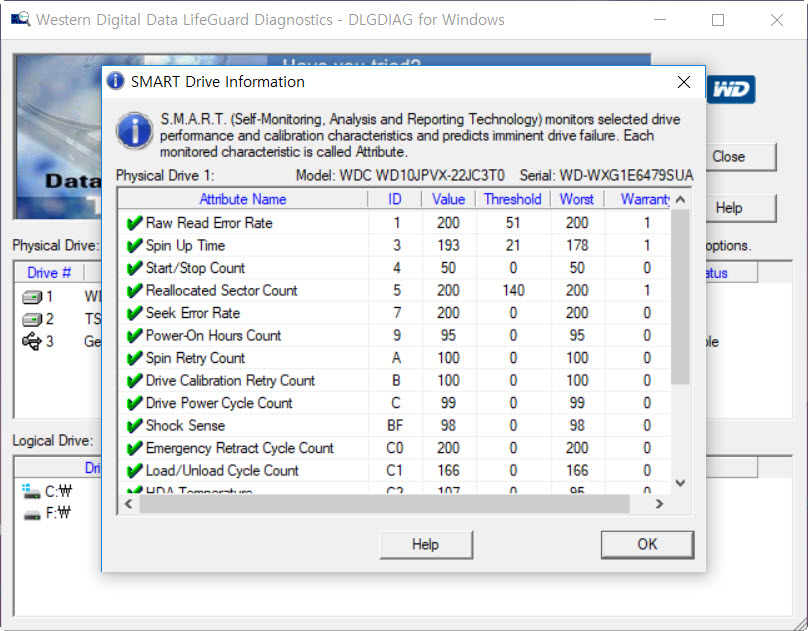Click Close button in the main window
Viewport: 808px width, 631px height.
click(x=739, y=157)
